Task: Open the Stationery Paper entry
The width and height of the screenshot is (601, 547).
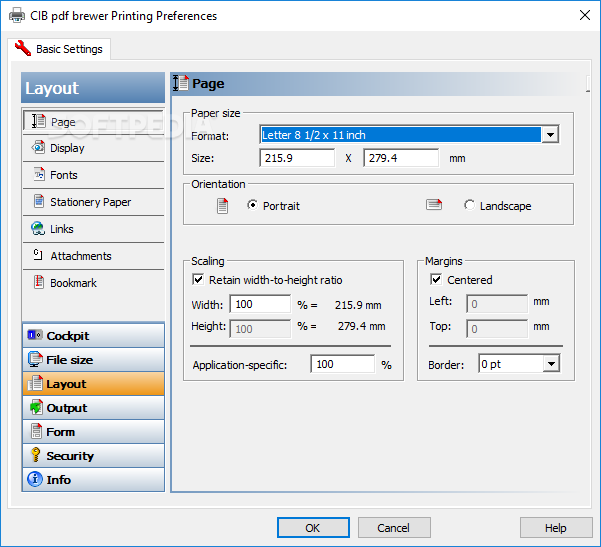Action: tap(94, 202)
